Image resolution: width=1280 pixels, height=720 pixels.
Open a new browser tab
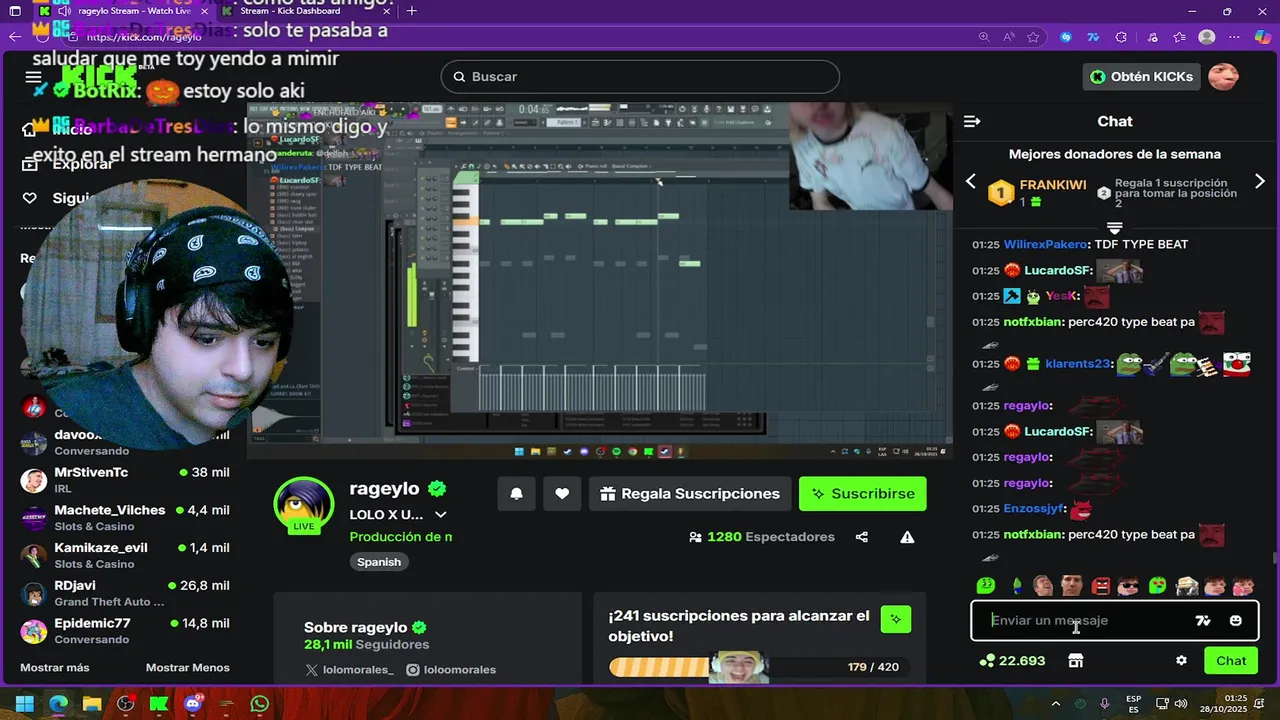pyautogui.click(x=412, y=11)
